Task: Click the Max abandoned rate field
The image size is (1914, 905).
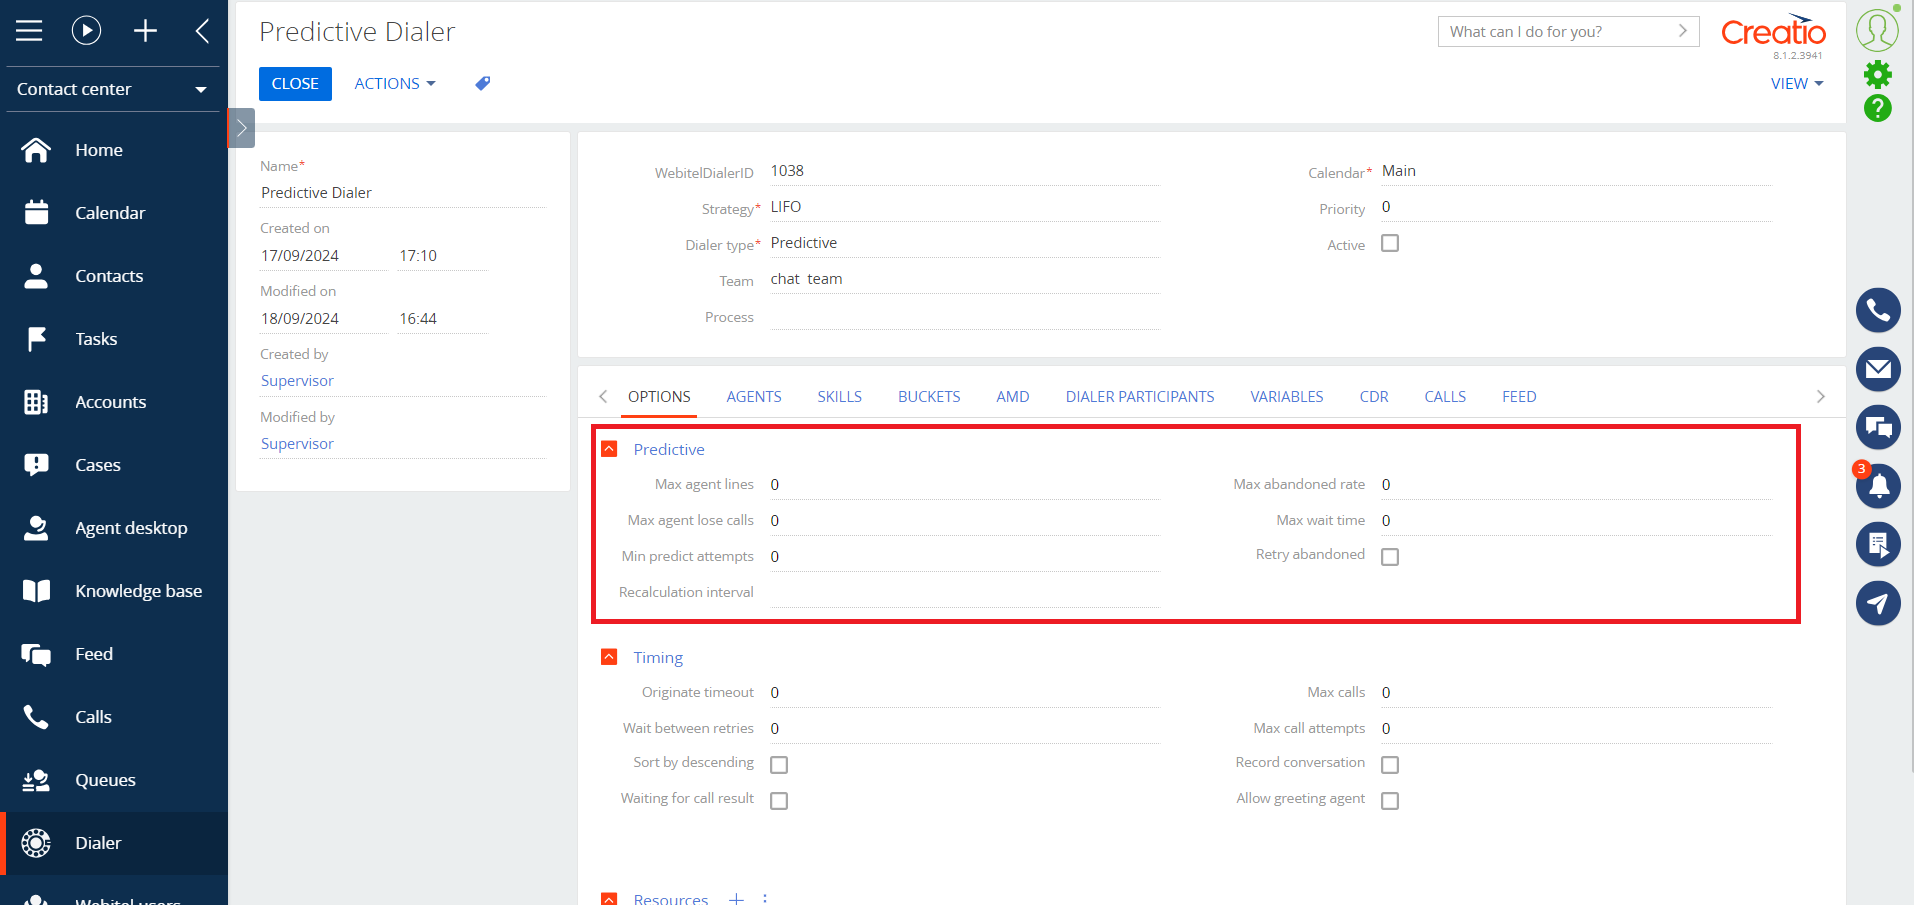Action: 1576,485
